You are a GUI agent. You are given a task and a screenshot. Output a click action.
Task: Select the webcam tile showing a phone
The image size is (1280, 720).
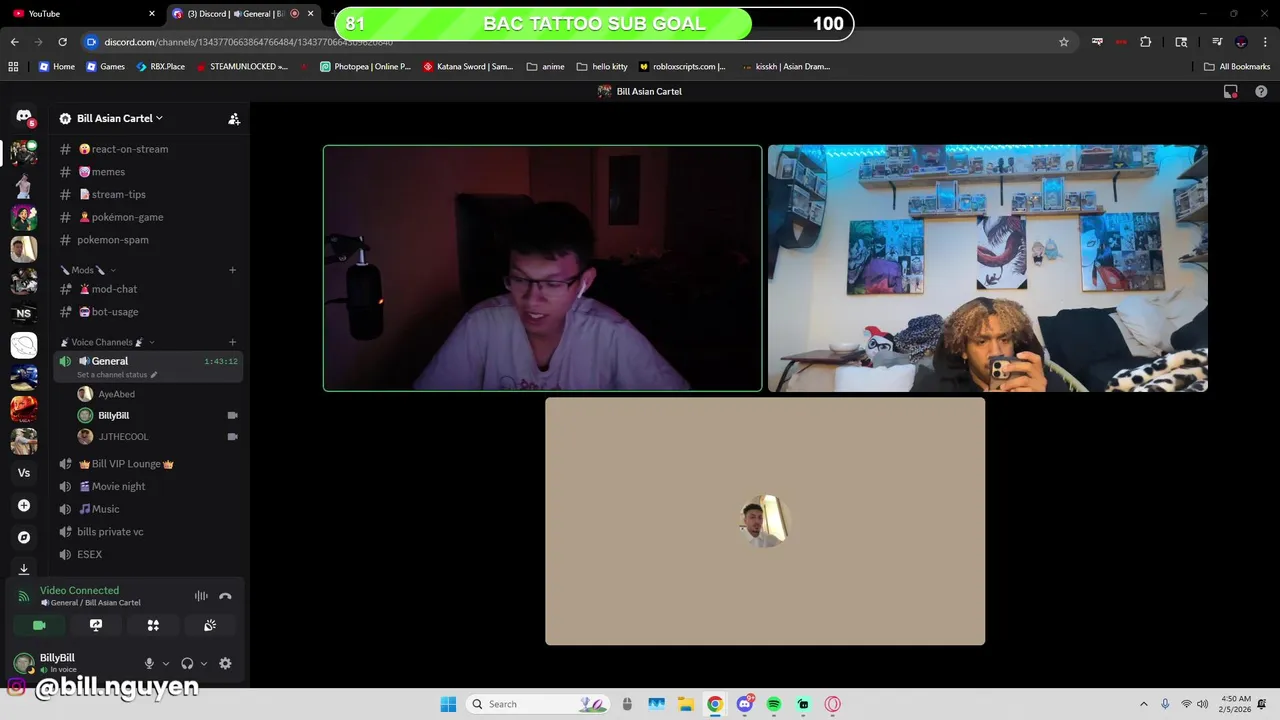click(988, 268)
